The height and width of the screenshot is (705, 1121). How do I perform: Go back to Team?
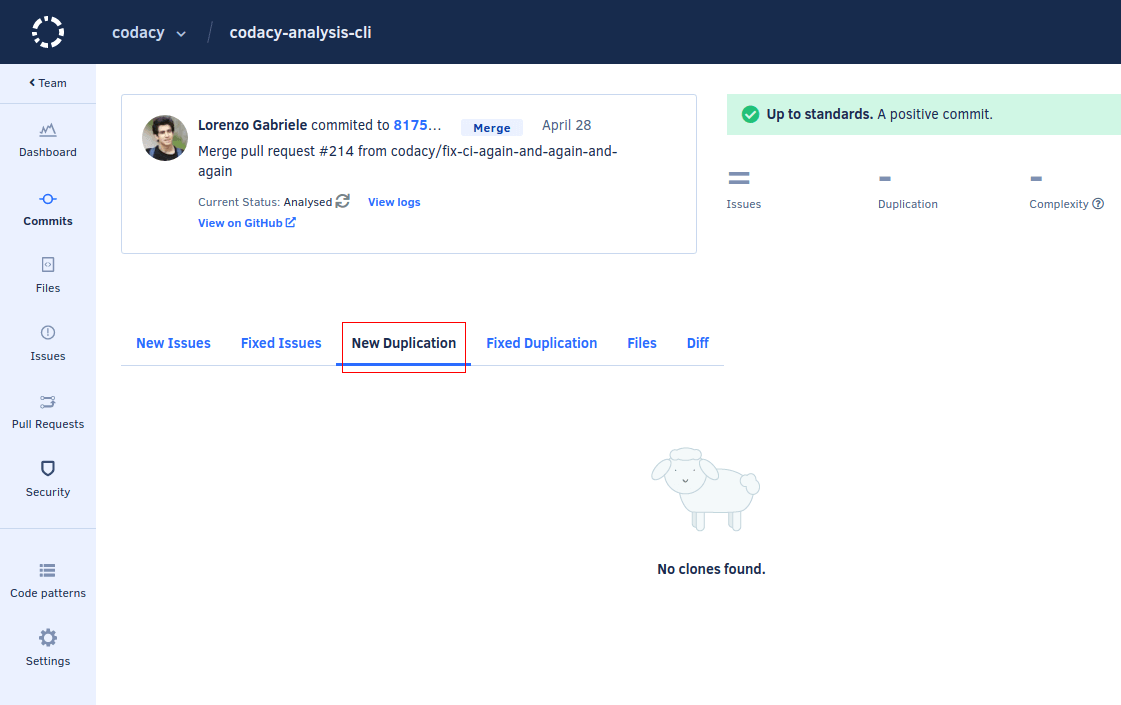pyautogui.click(x=48, y=83)
